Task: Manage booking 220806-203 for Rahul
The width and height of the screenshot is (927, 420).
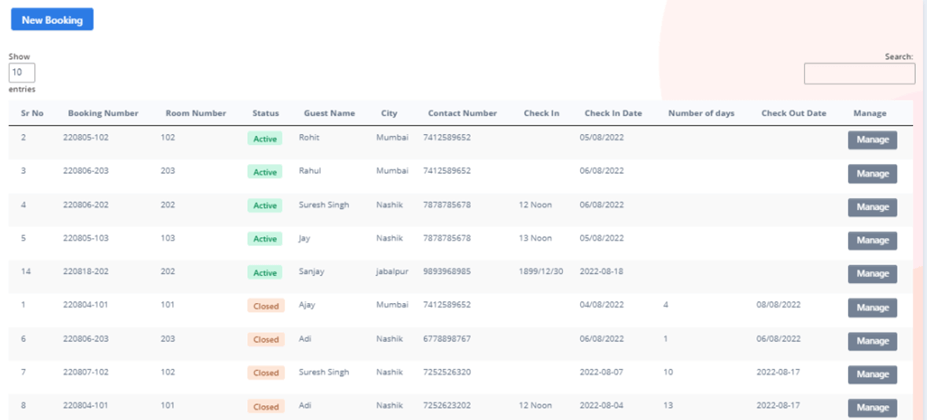Action: [872, 174]
